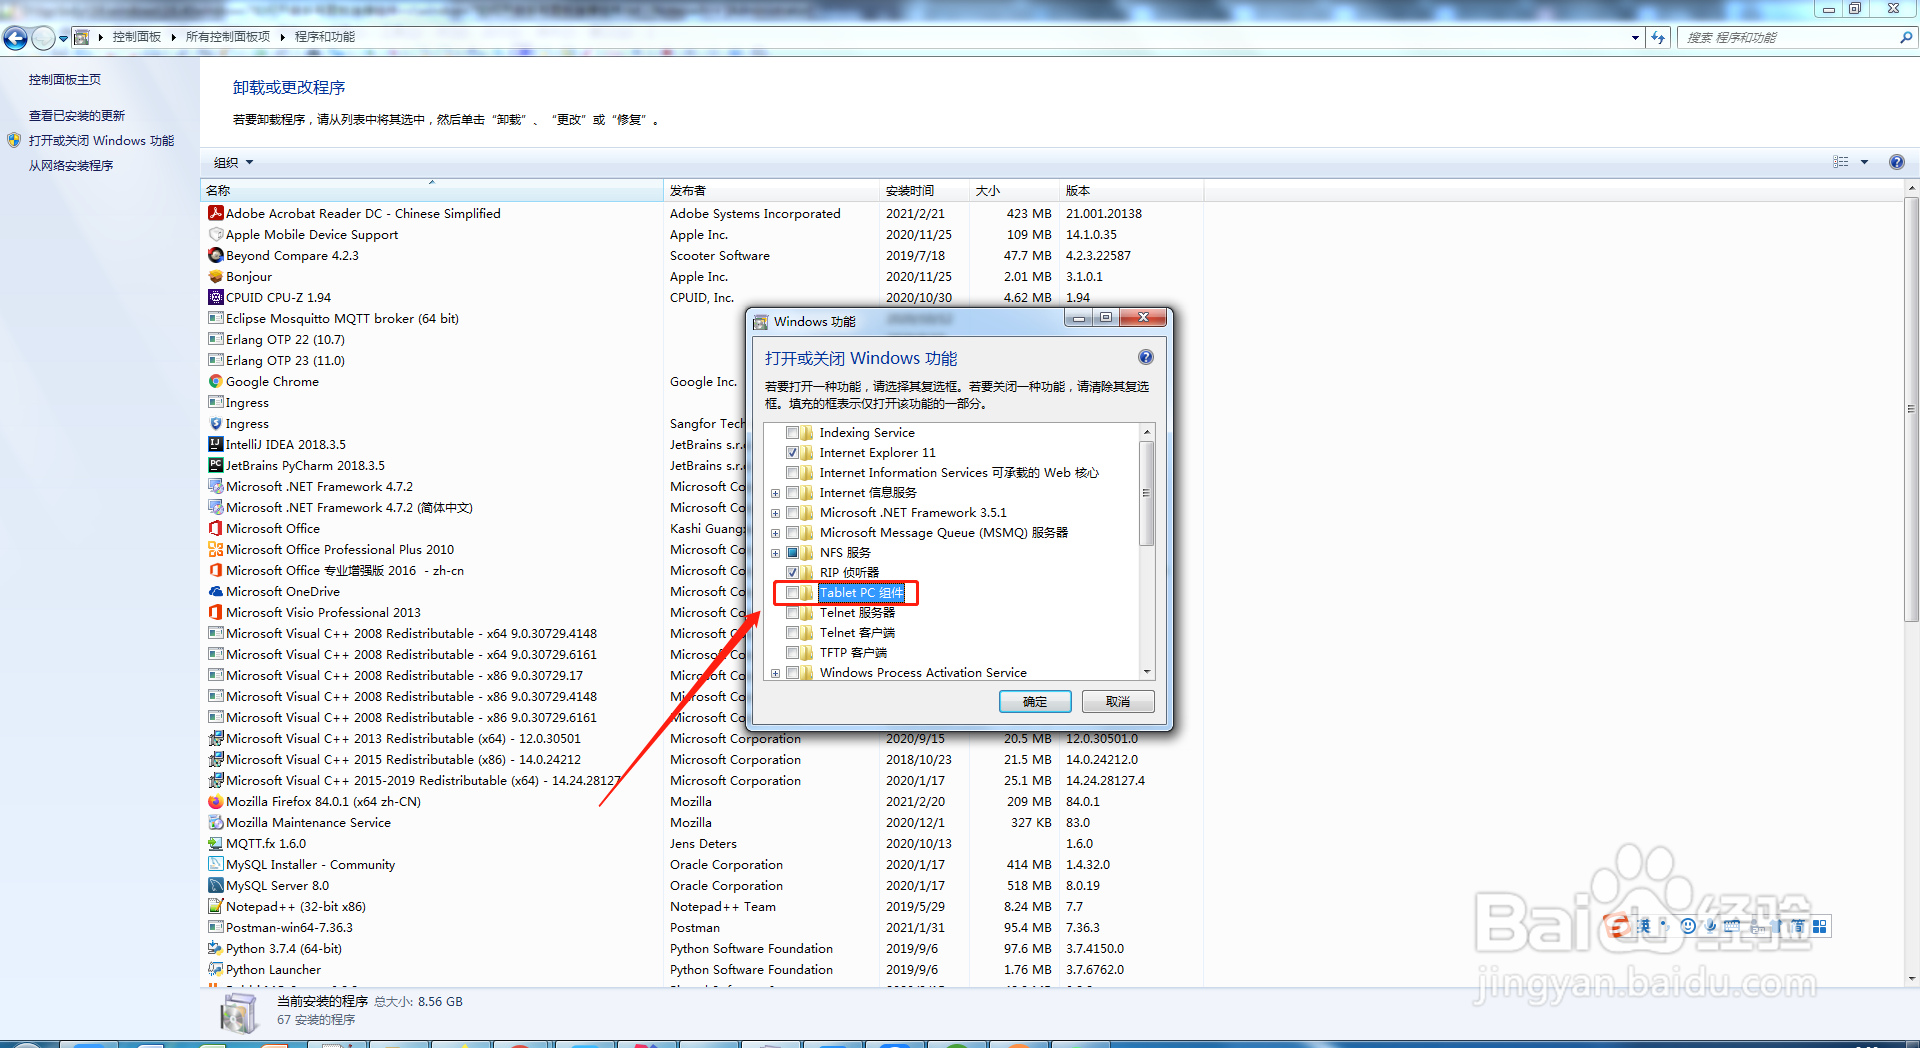
Task: Click the help icon at toolbar right
Action: [1896, 162]
